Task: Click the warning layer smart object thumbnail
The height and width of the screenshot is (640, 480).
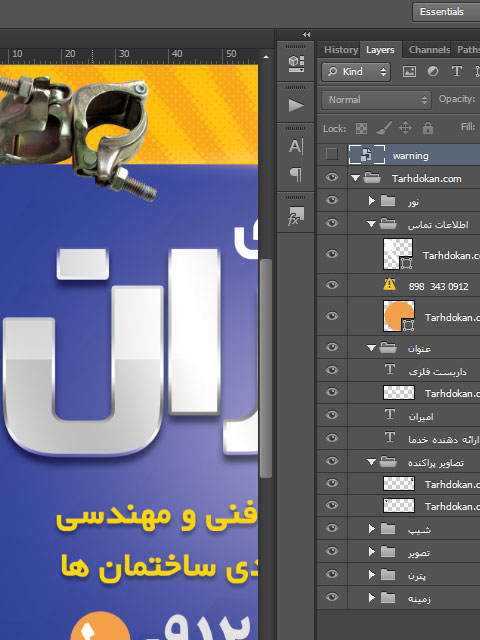Action: pyautogui.click(x=367, y=155)
